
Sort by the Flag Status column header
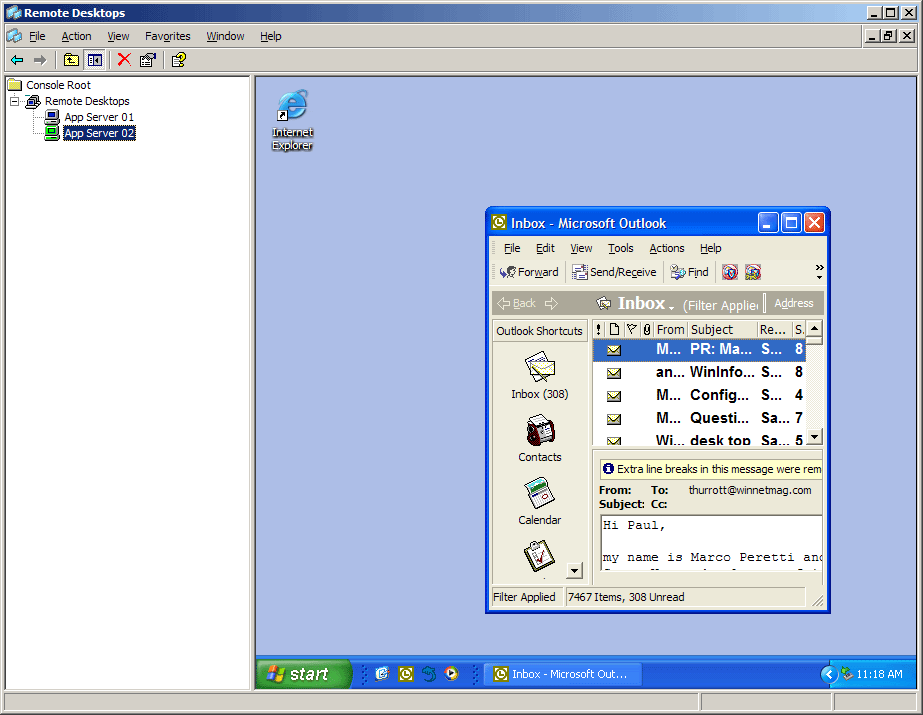[x=632, y=330]
